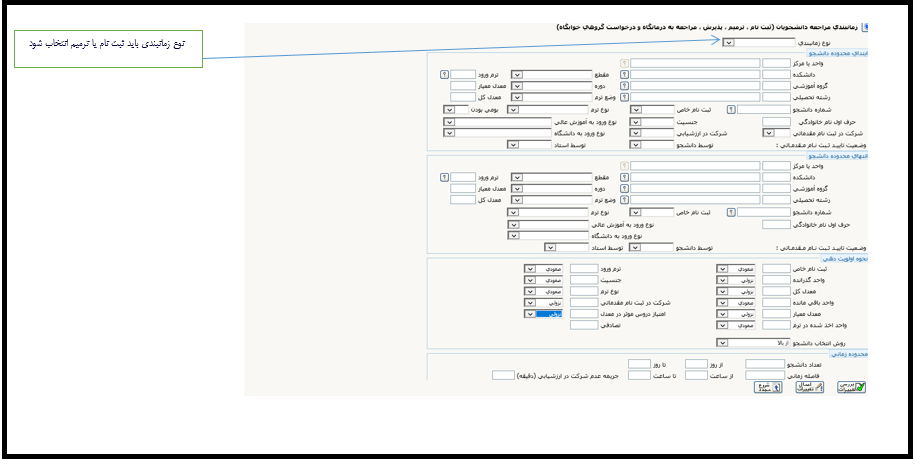Click معدل معیار field in start range
This screenshot has width=915, height=464.
[x=463, y=86]
